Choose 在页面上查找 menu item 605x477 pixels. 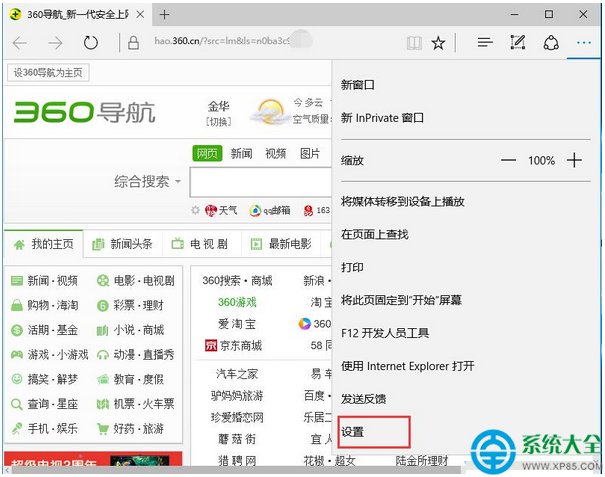[374, 234]
